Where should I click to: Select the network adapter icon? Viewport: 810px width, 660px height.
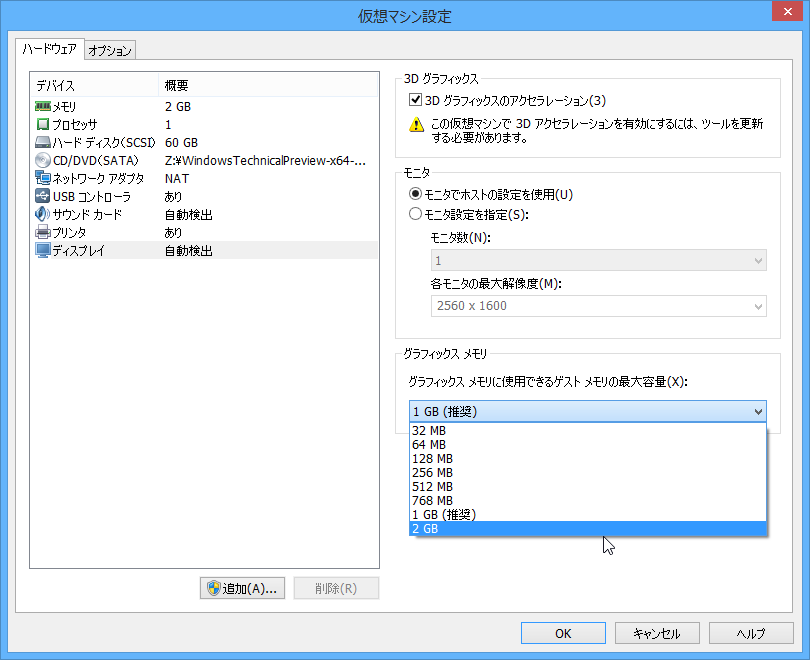pyautogui.click(x=43, y=178)
